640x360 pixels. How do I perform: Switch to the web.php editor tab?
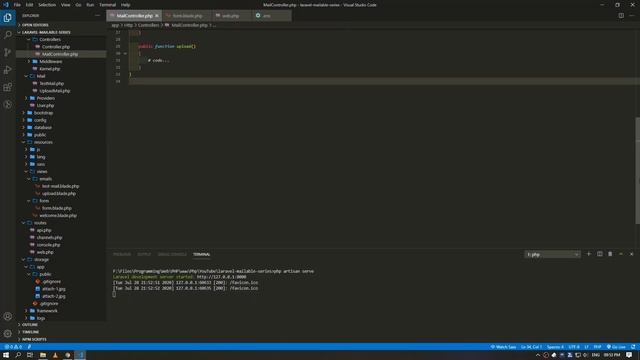point(231,16)
